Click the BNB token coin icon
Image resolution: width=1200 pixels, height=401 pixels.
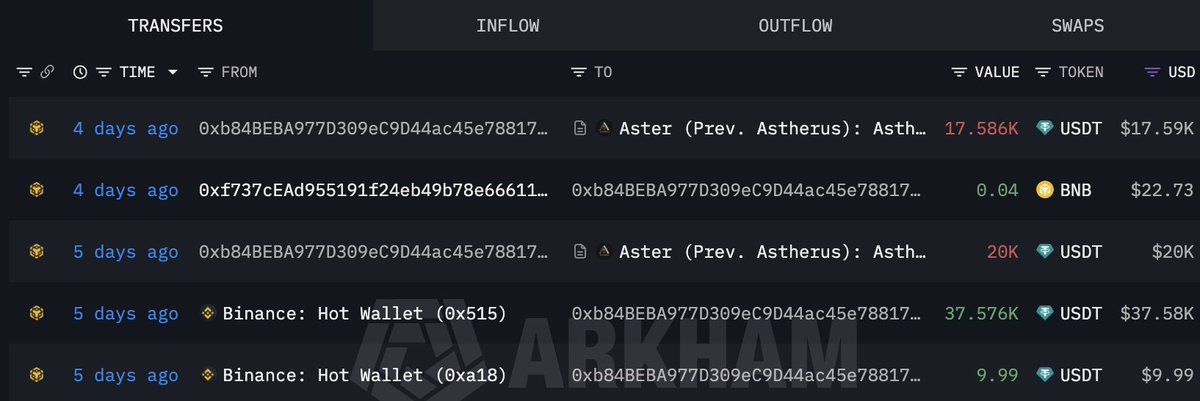pos(1045,190)
